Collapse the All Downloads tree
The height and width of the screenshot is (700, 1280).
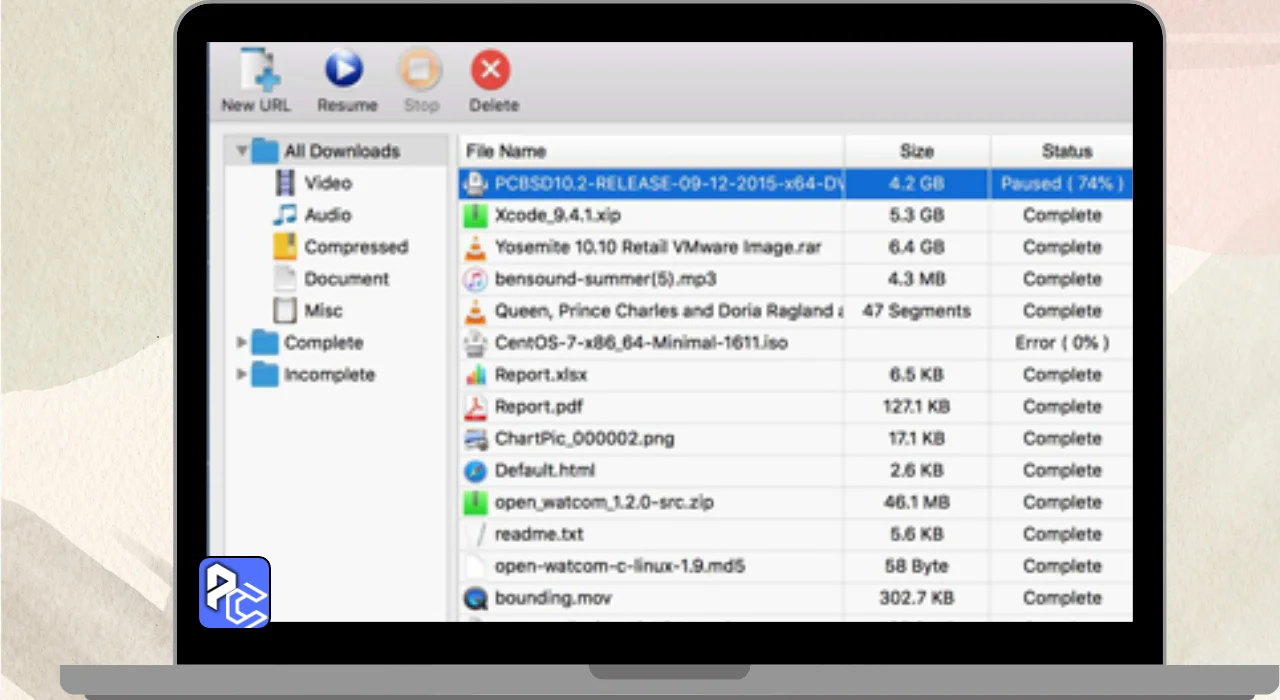pos(242,152)
